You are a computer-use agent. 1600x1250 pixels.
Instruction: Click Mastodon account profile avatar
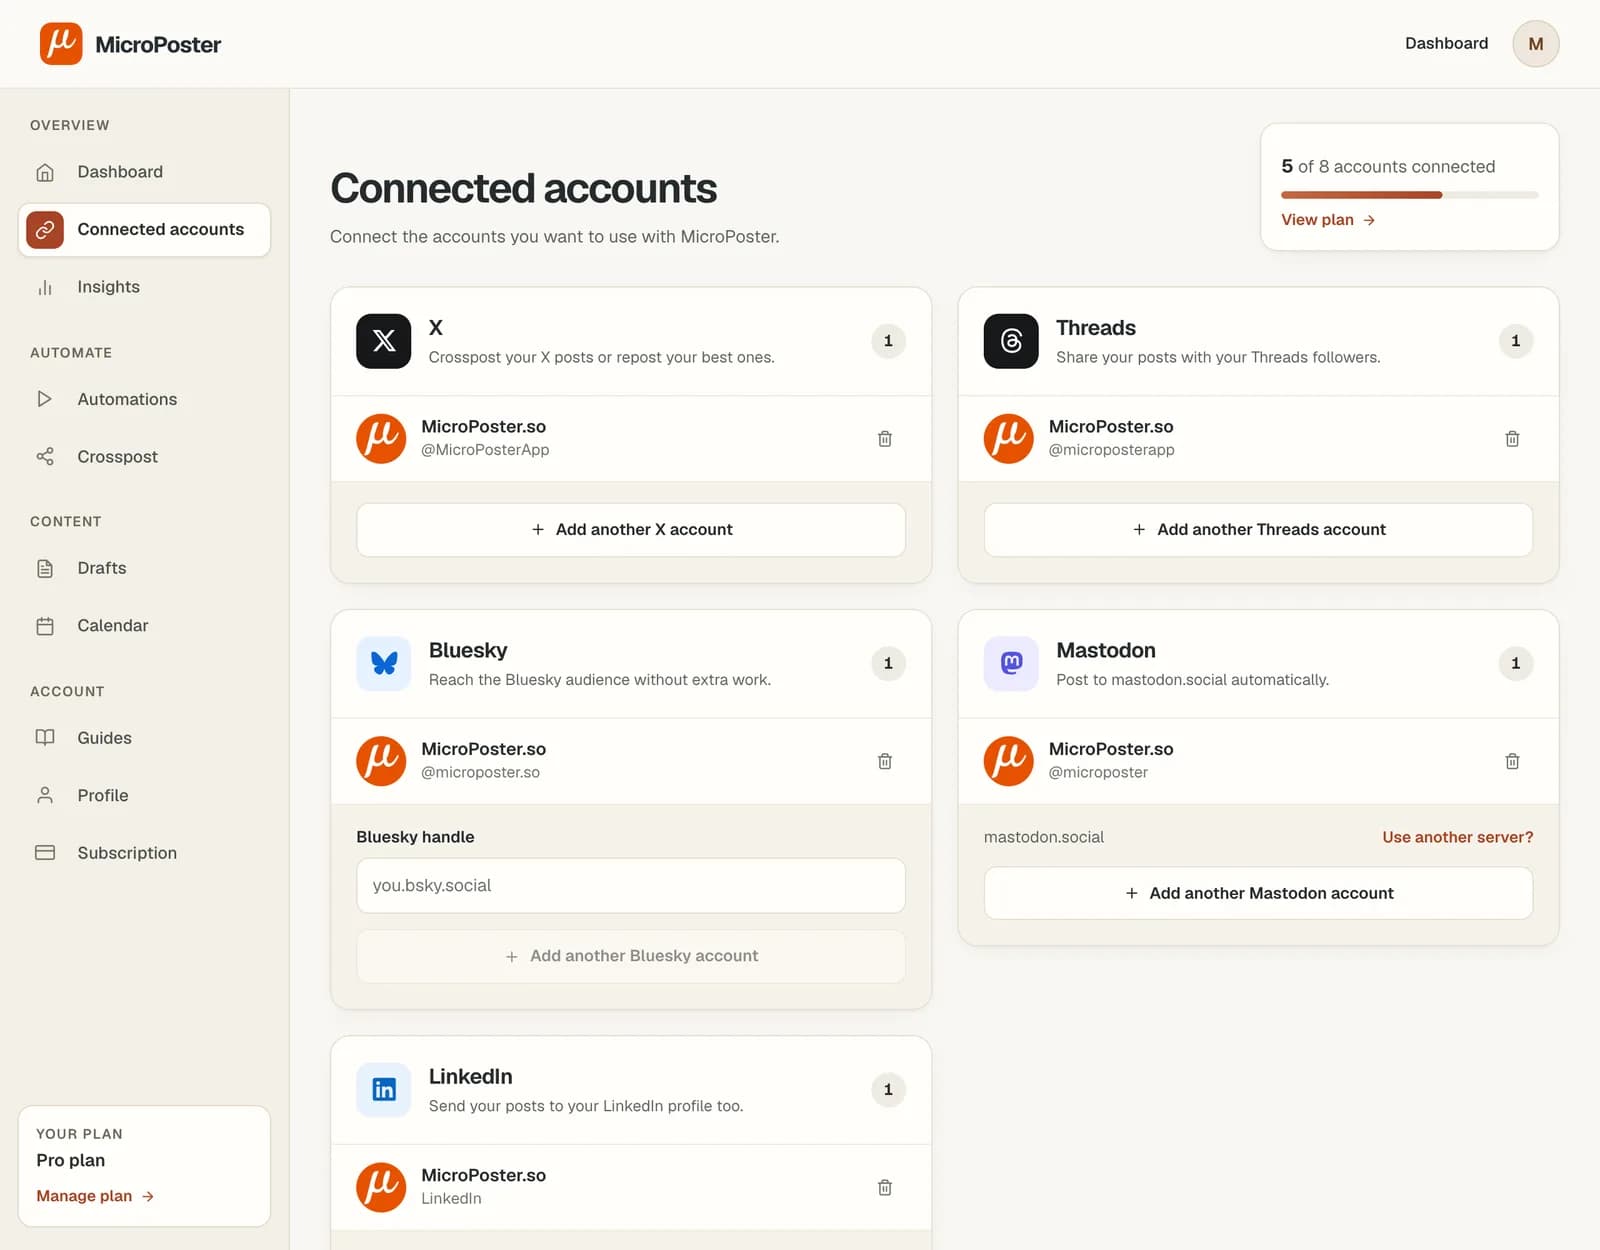coord(1008,761)
